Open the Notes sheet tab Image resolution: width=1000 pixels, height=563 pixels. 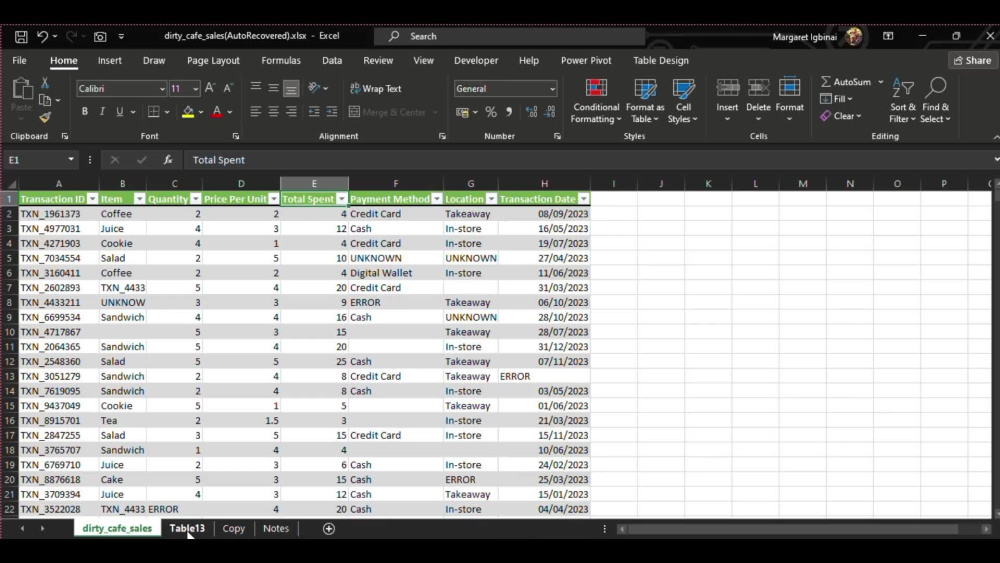click(x=276, y=529)
